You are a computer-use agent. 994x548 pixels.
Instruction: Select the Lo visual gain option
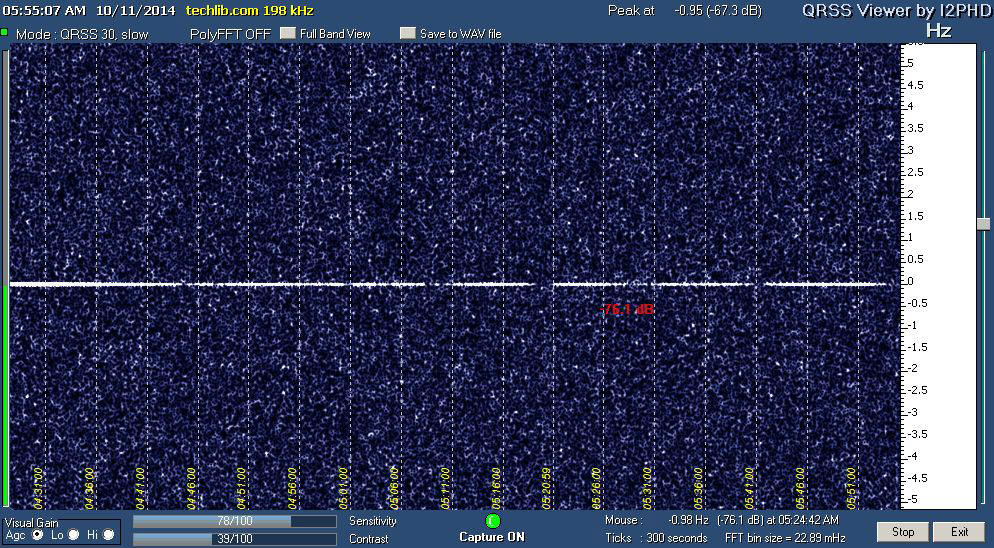[74, 535]
